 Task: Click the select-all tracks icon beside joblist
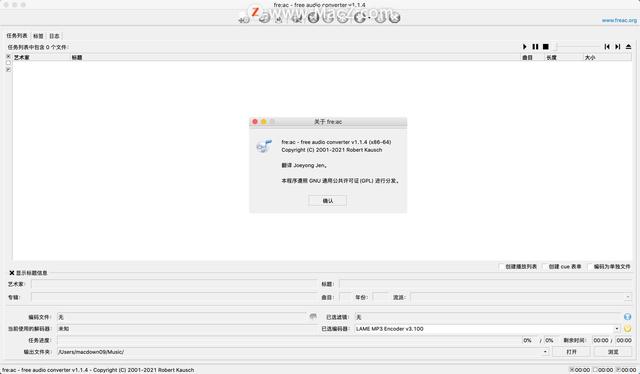pos(9,56)
